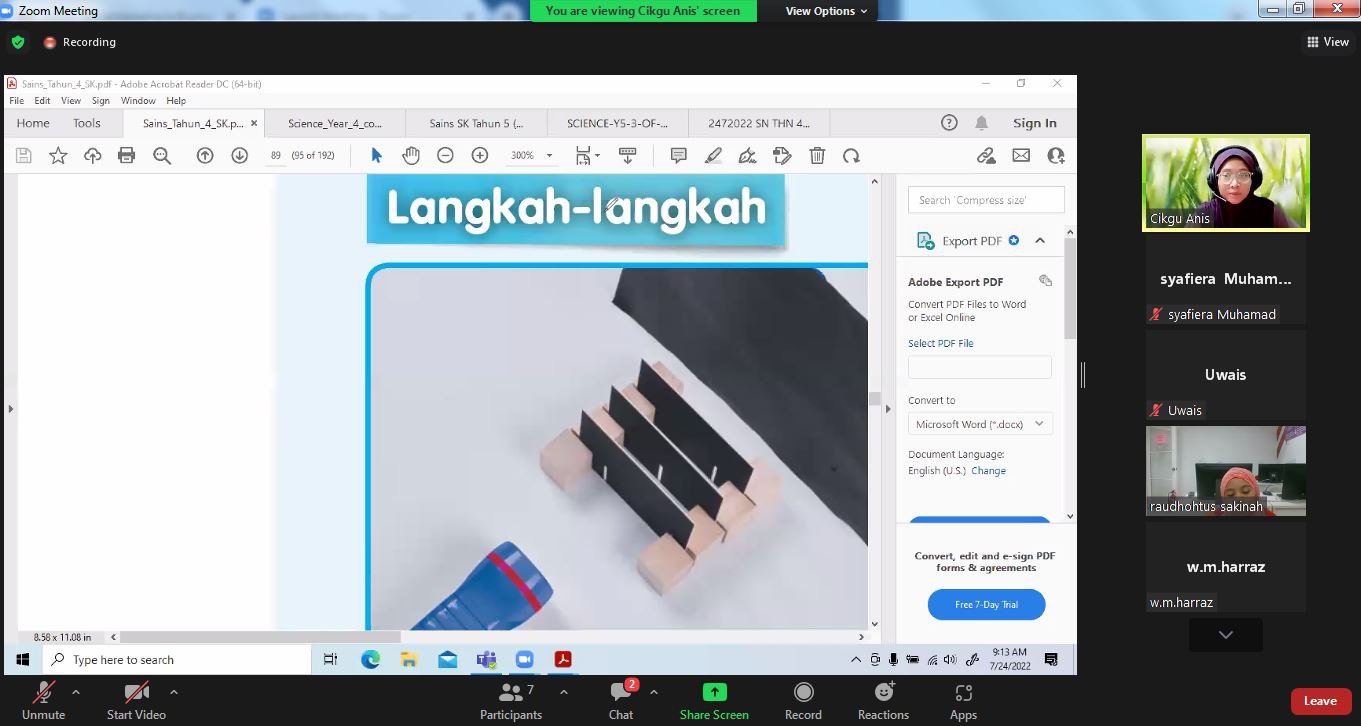Switch to the Tools tab

(87, 123)
